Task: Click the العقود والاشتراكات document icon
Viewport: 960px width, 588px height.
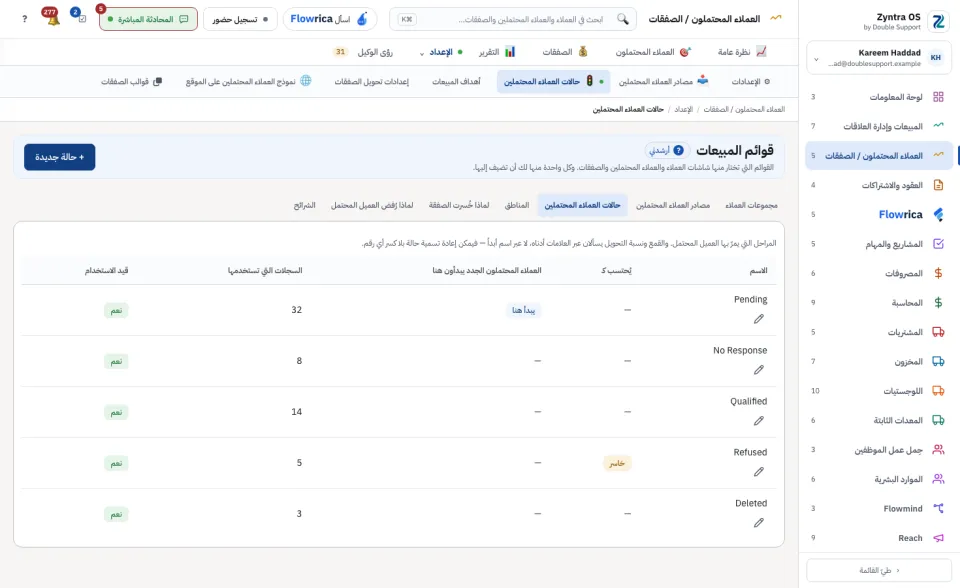Action: click(x=938, y=185)
